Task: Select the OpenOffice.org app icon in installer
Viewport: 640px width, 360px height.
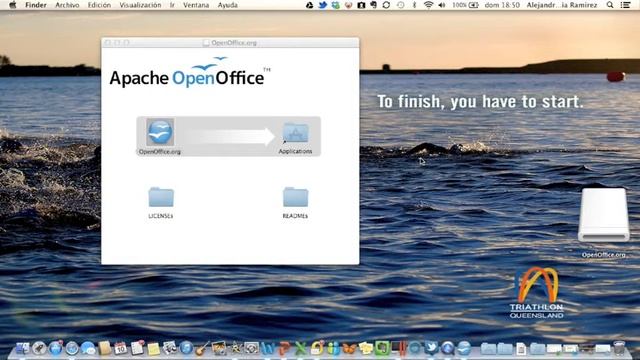Action: 160,132
